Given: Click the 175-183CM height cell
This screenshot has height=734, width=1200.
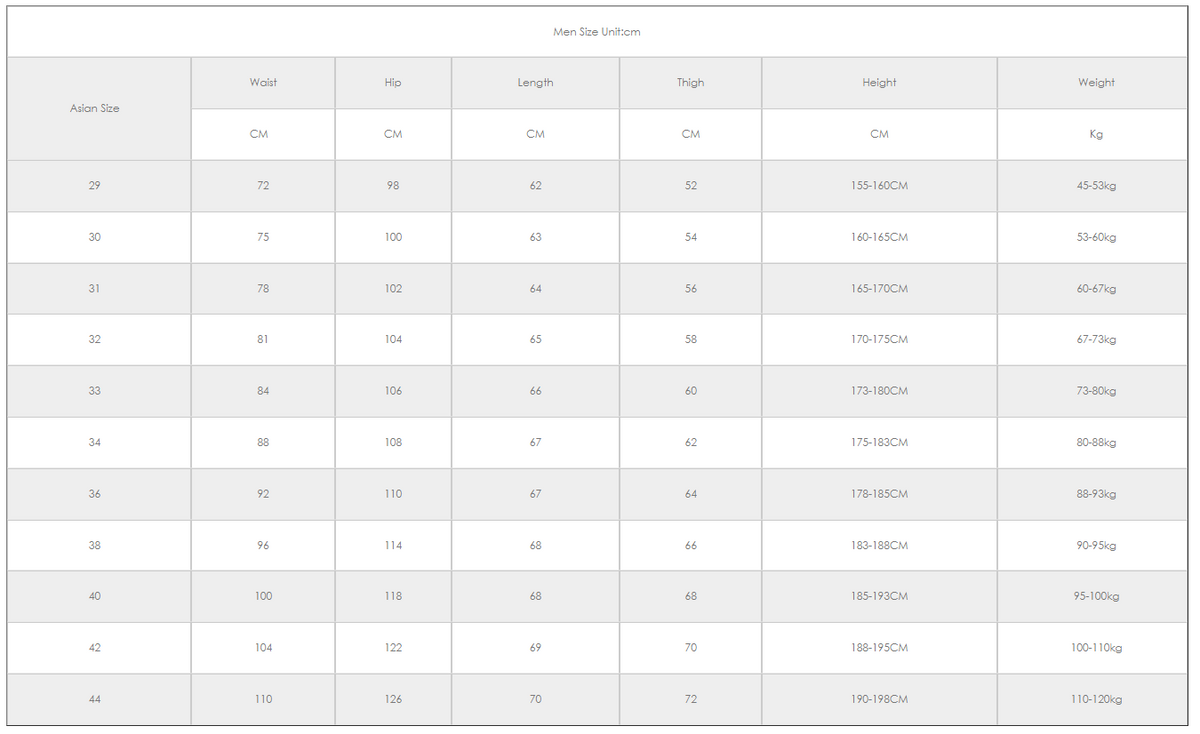Looking at the screenshot, I should 879,442.
